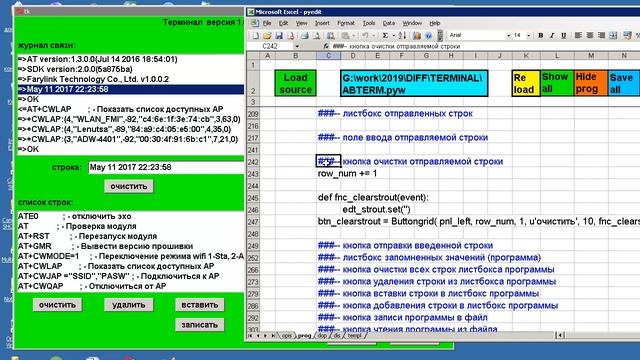Click the green Show all button
Screen dimensions: 640x360
point(557,83)
